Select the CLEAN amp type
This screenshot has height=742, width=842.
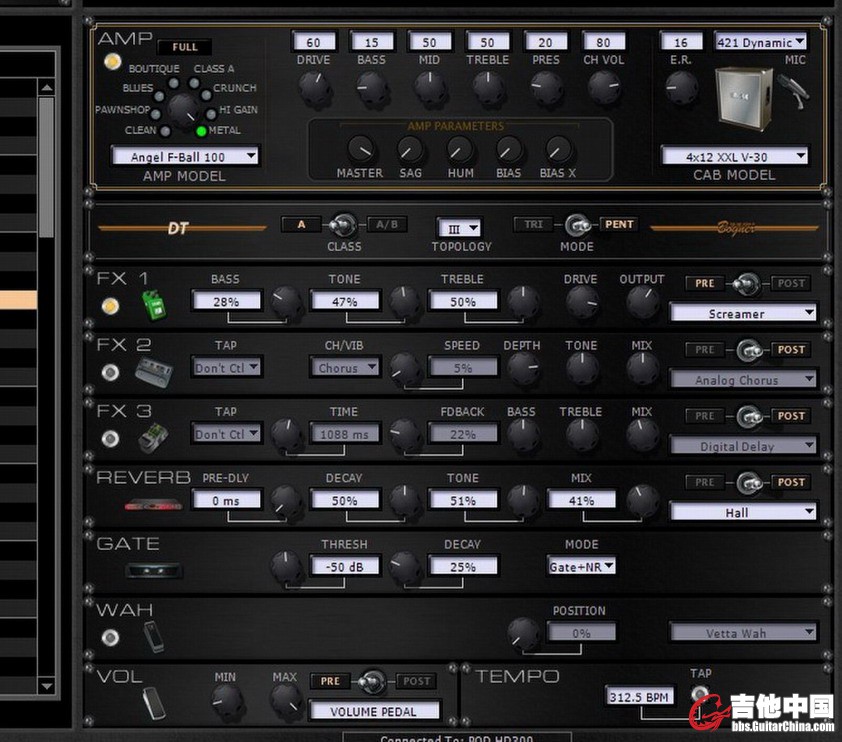tap(165, 131)
